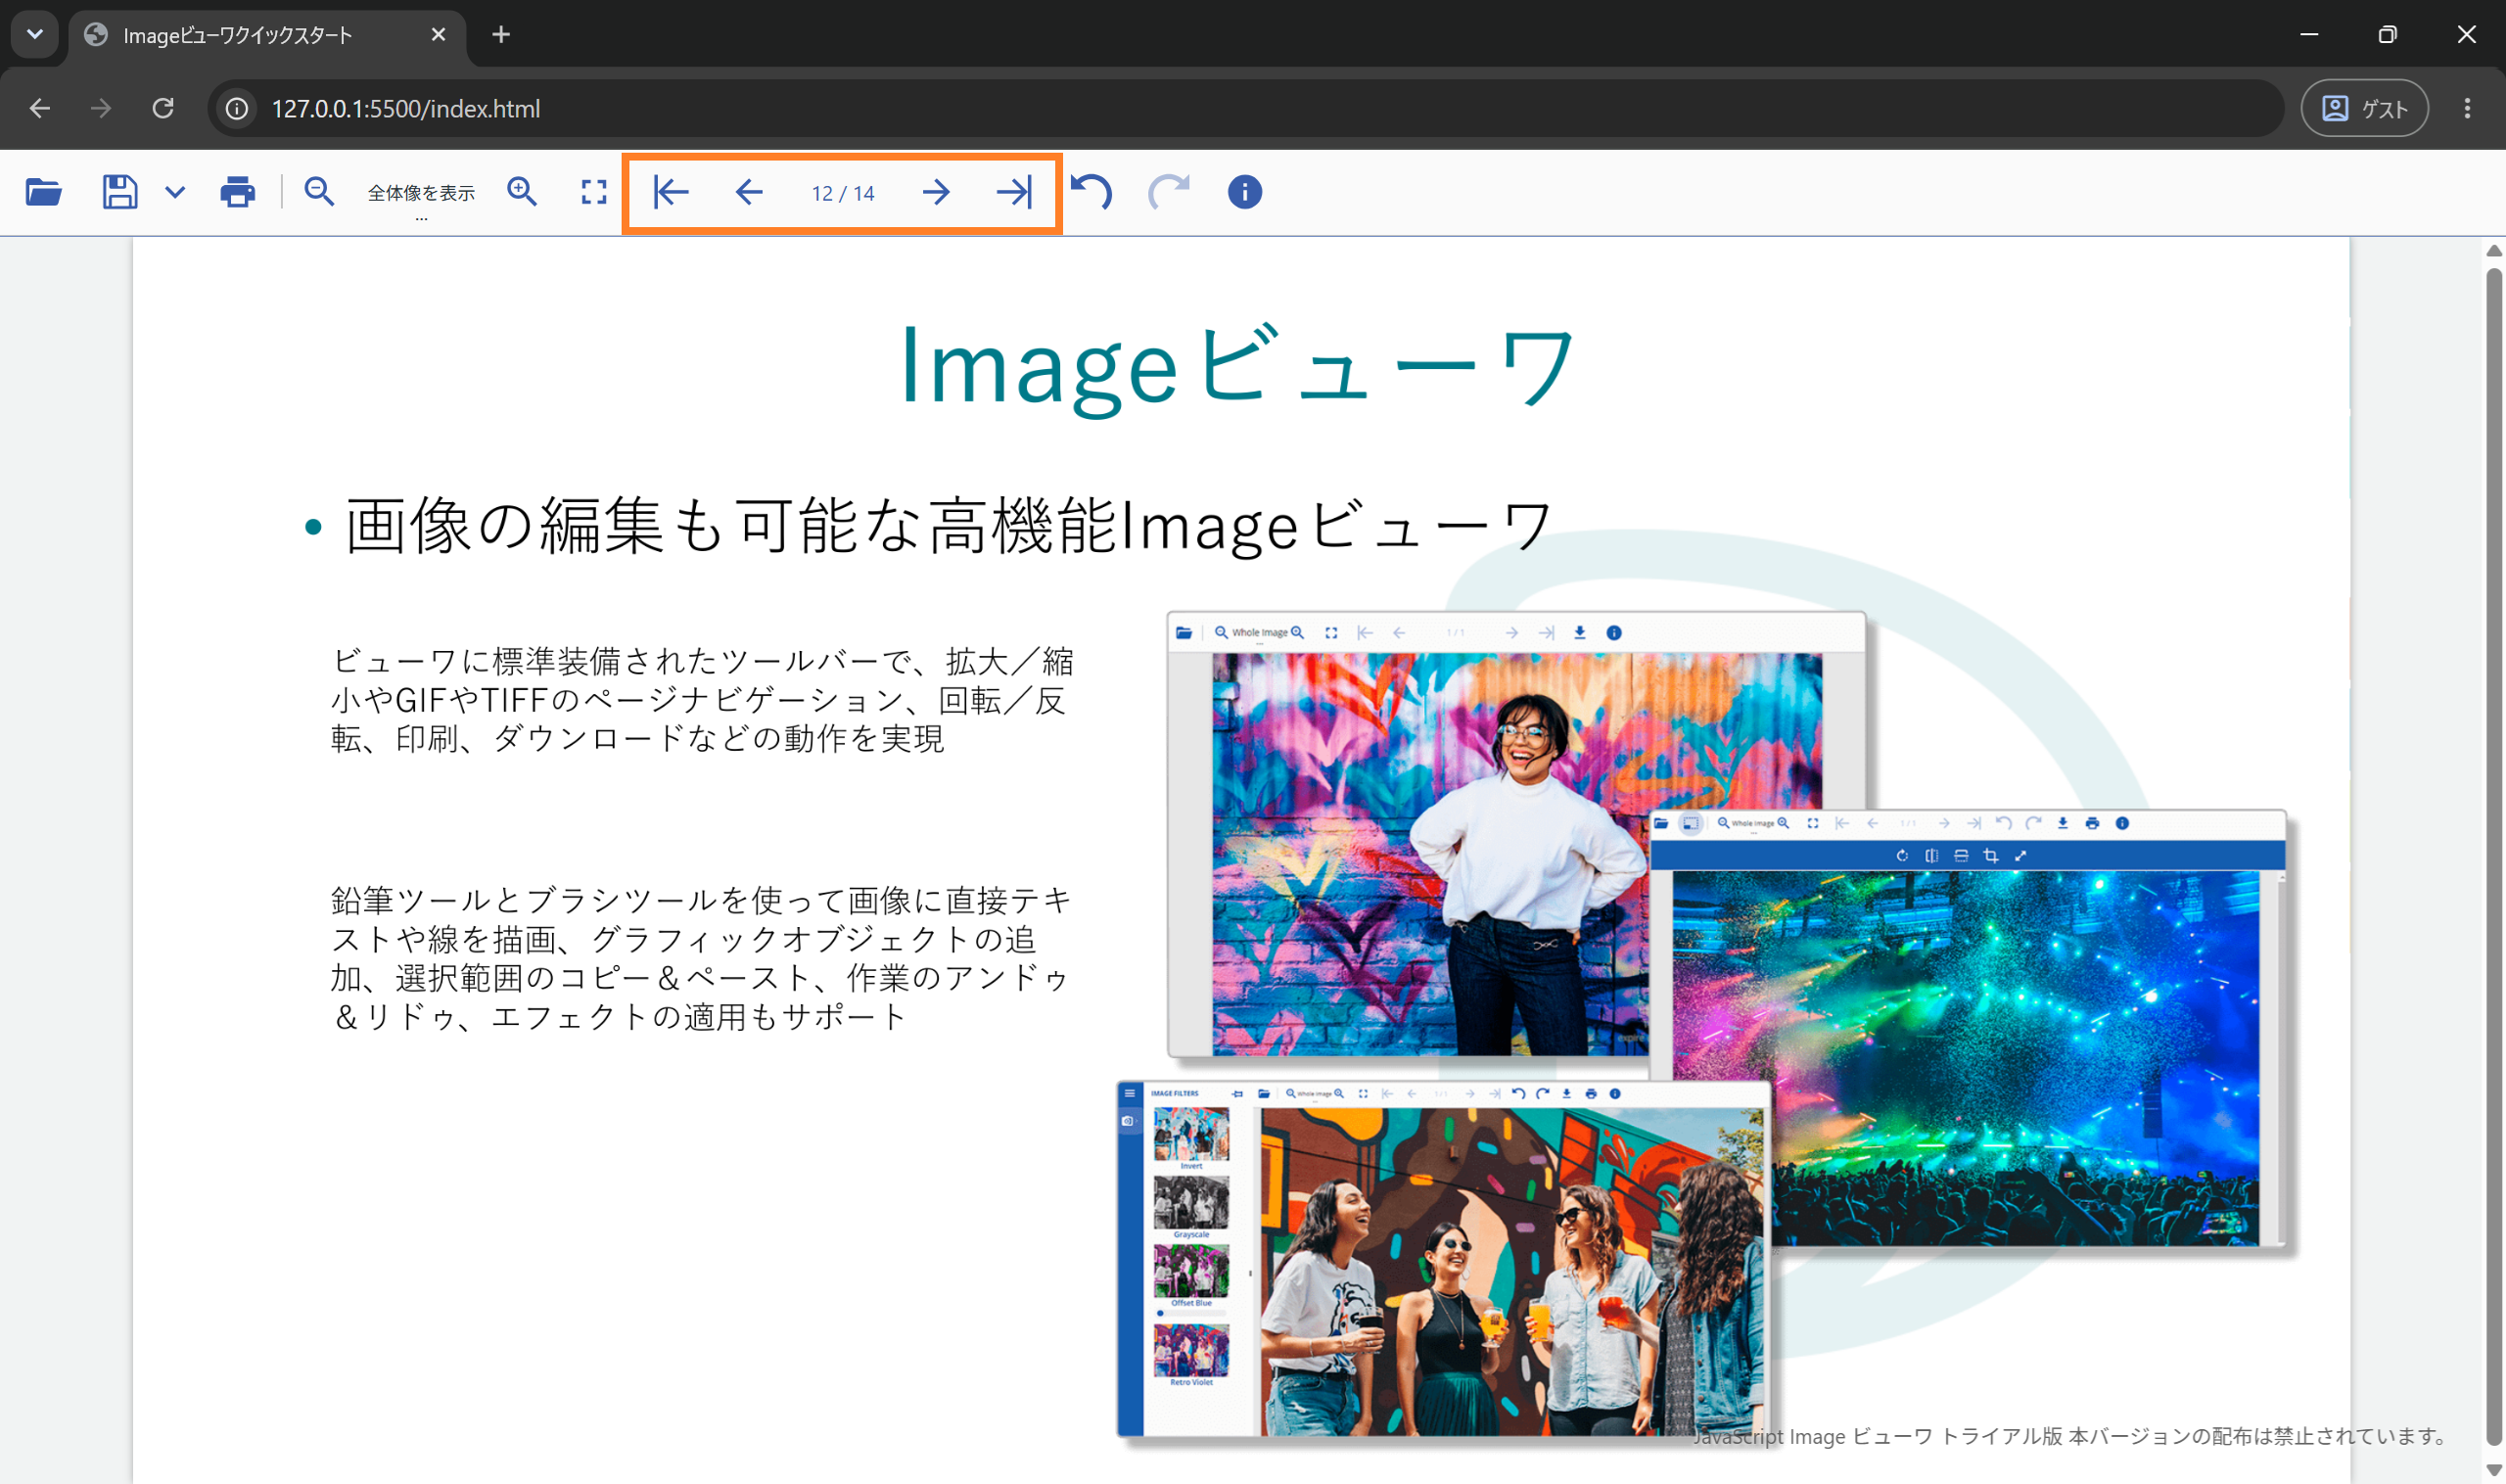The height and width of the screenshot is (1484, 2506).
Task: Click the save floppy disk icon
Action: tap(120, 191)
